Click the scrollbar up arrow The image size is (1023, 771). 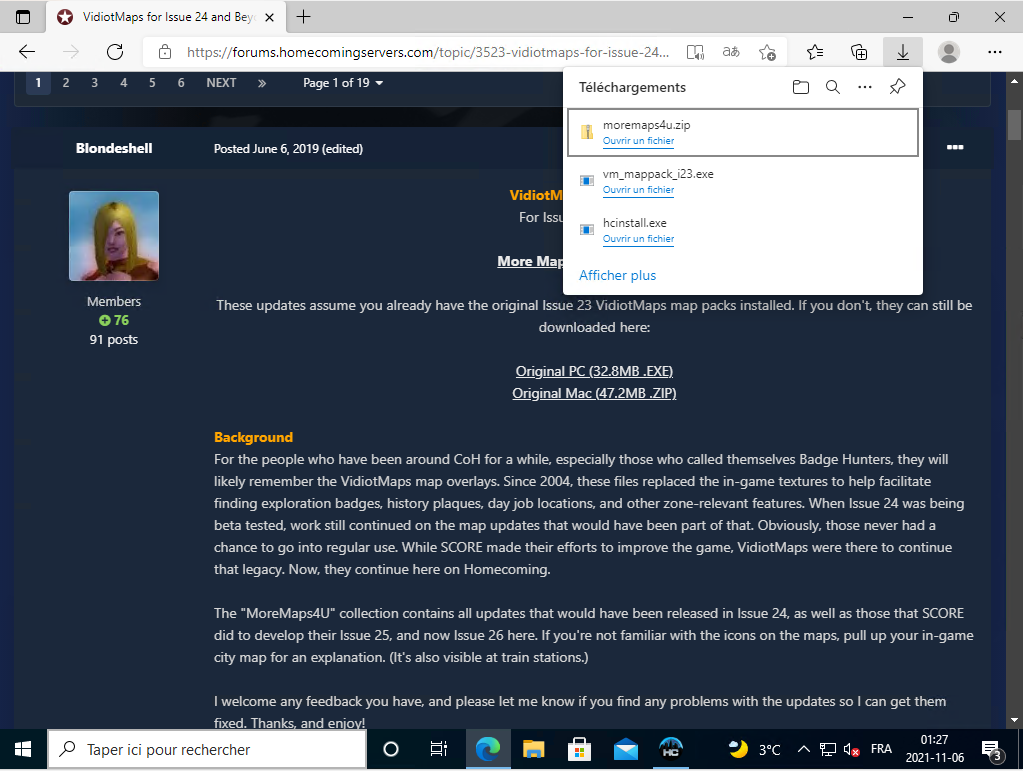1014,82
